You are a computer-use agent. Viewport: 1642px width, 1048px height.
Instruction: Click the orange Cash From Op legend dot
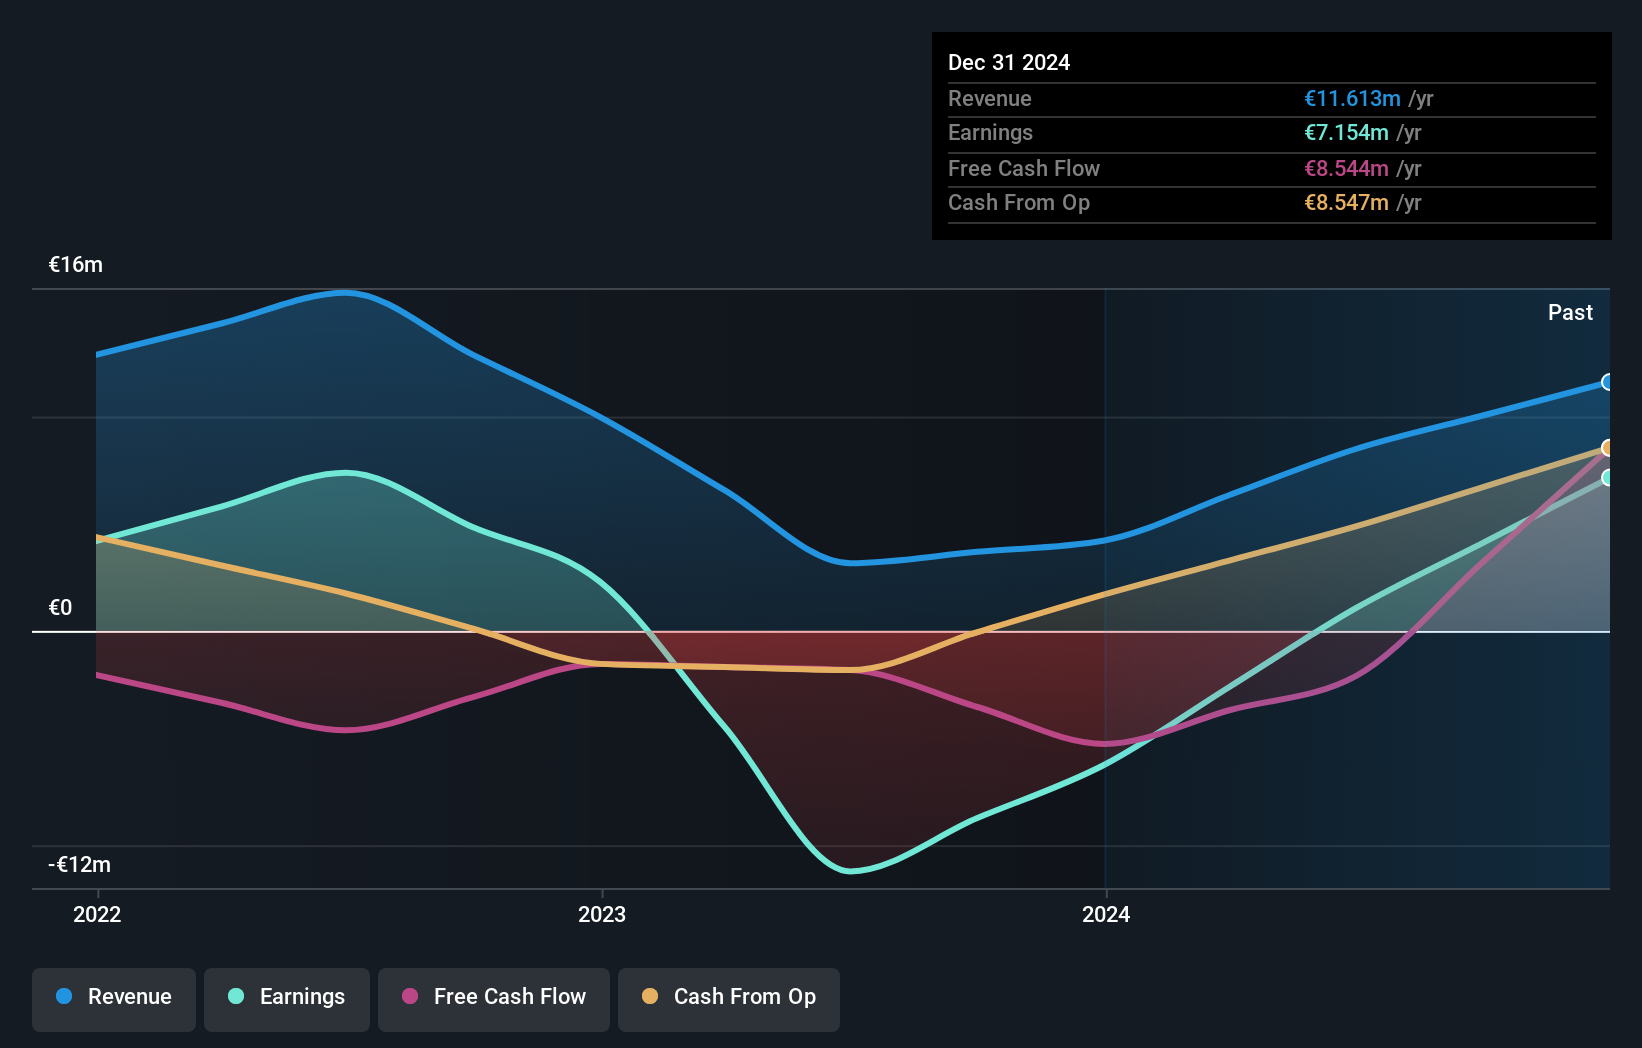coord(650,996)
